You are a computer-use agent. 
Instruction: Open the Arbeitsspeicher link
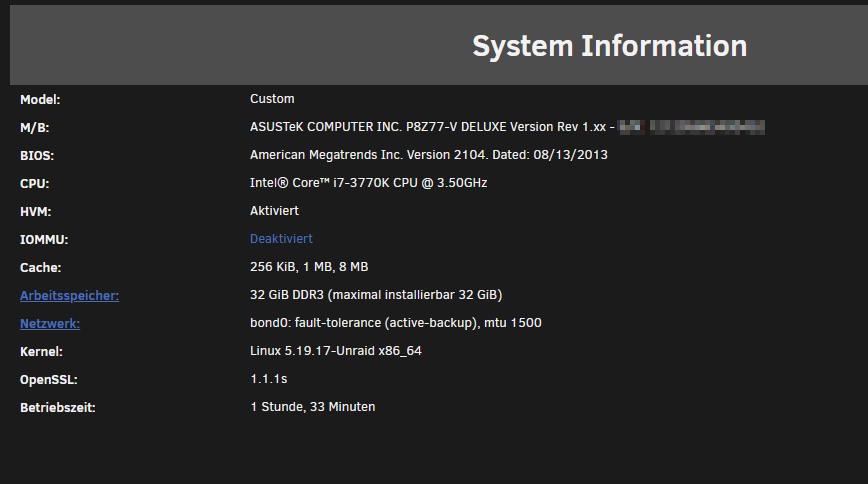(x=69, y=296)
